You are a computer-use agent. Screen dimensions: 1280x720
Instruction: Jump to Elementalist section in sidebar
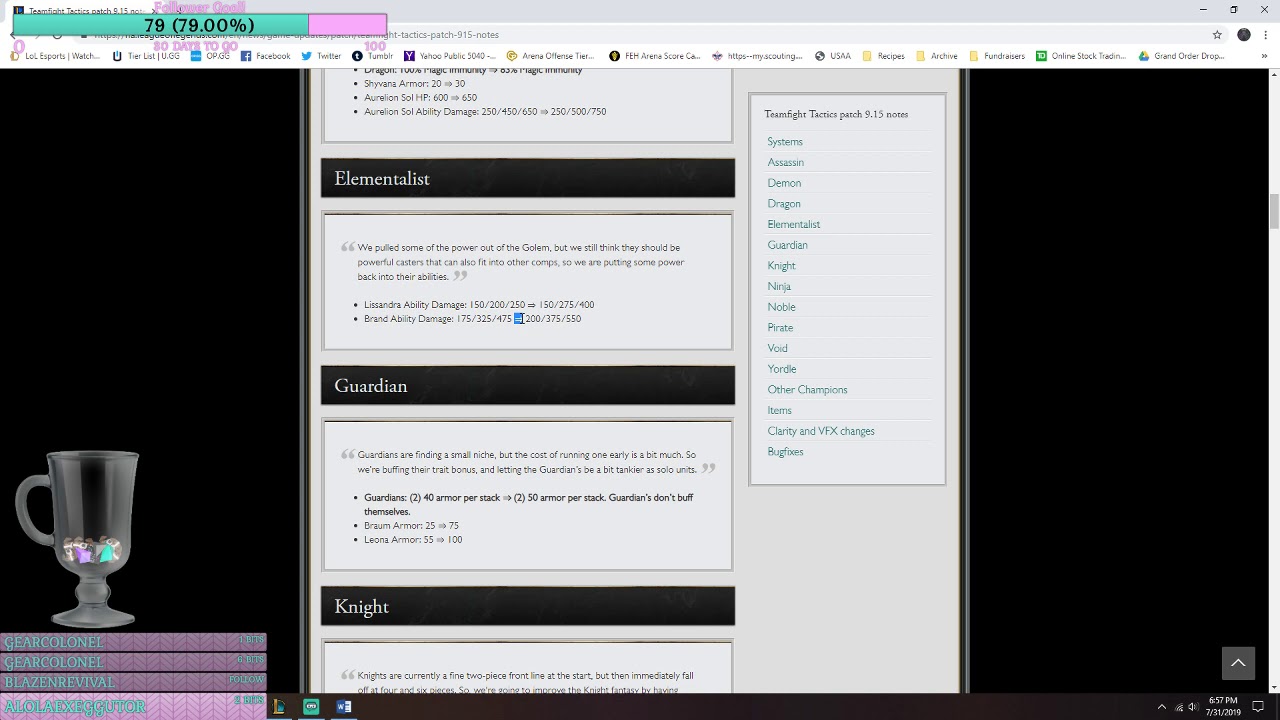click(x=794, y=224)
